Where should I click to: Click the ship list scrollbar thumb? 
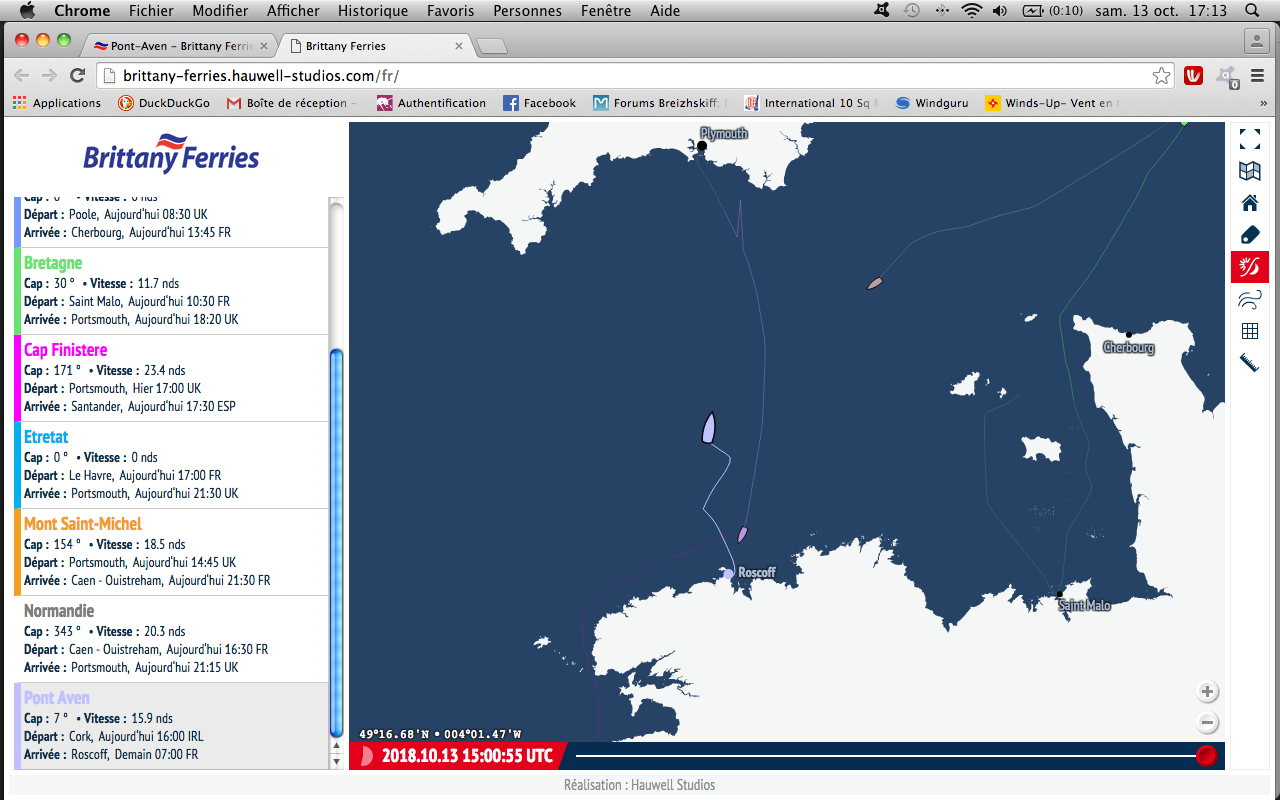coord(336,542)
